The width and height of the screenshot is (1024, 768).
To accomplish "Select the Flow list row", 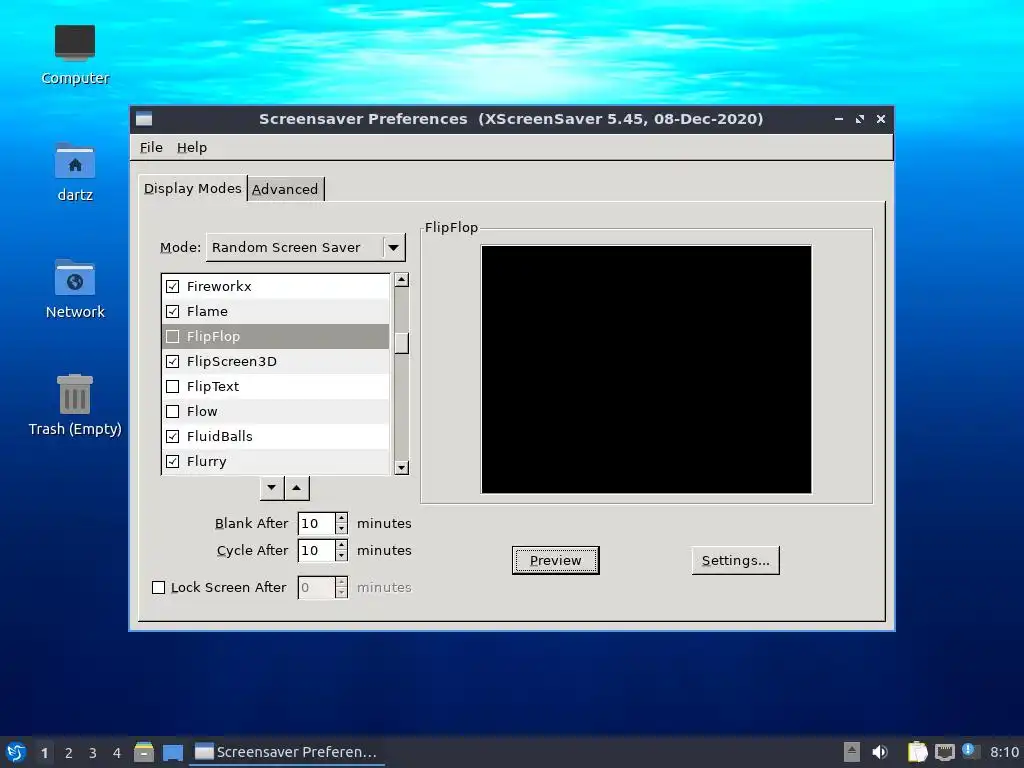I will click(x=276, y=411).
